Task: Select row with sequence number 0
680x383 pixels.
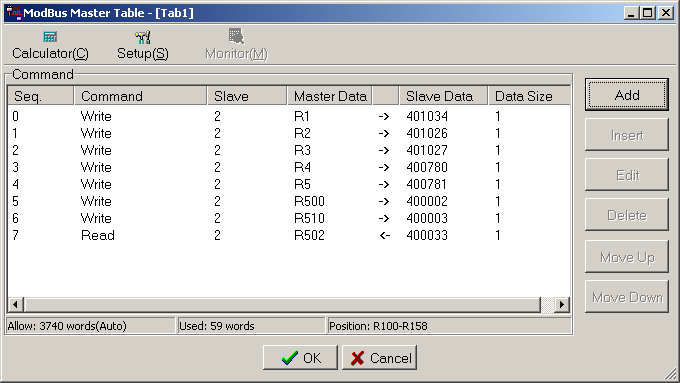Action: (288, 116)
